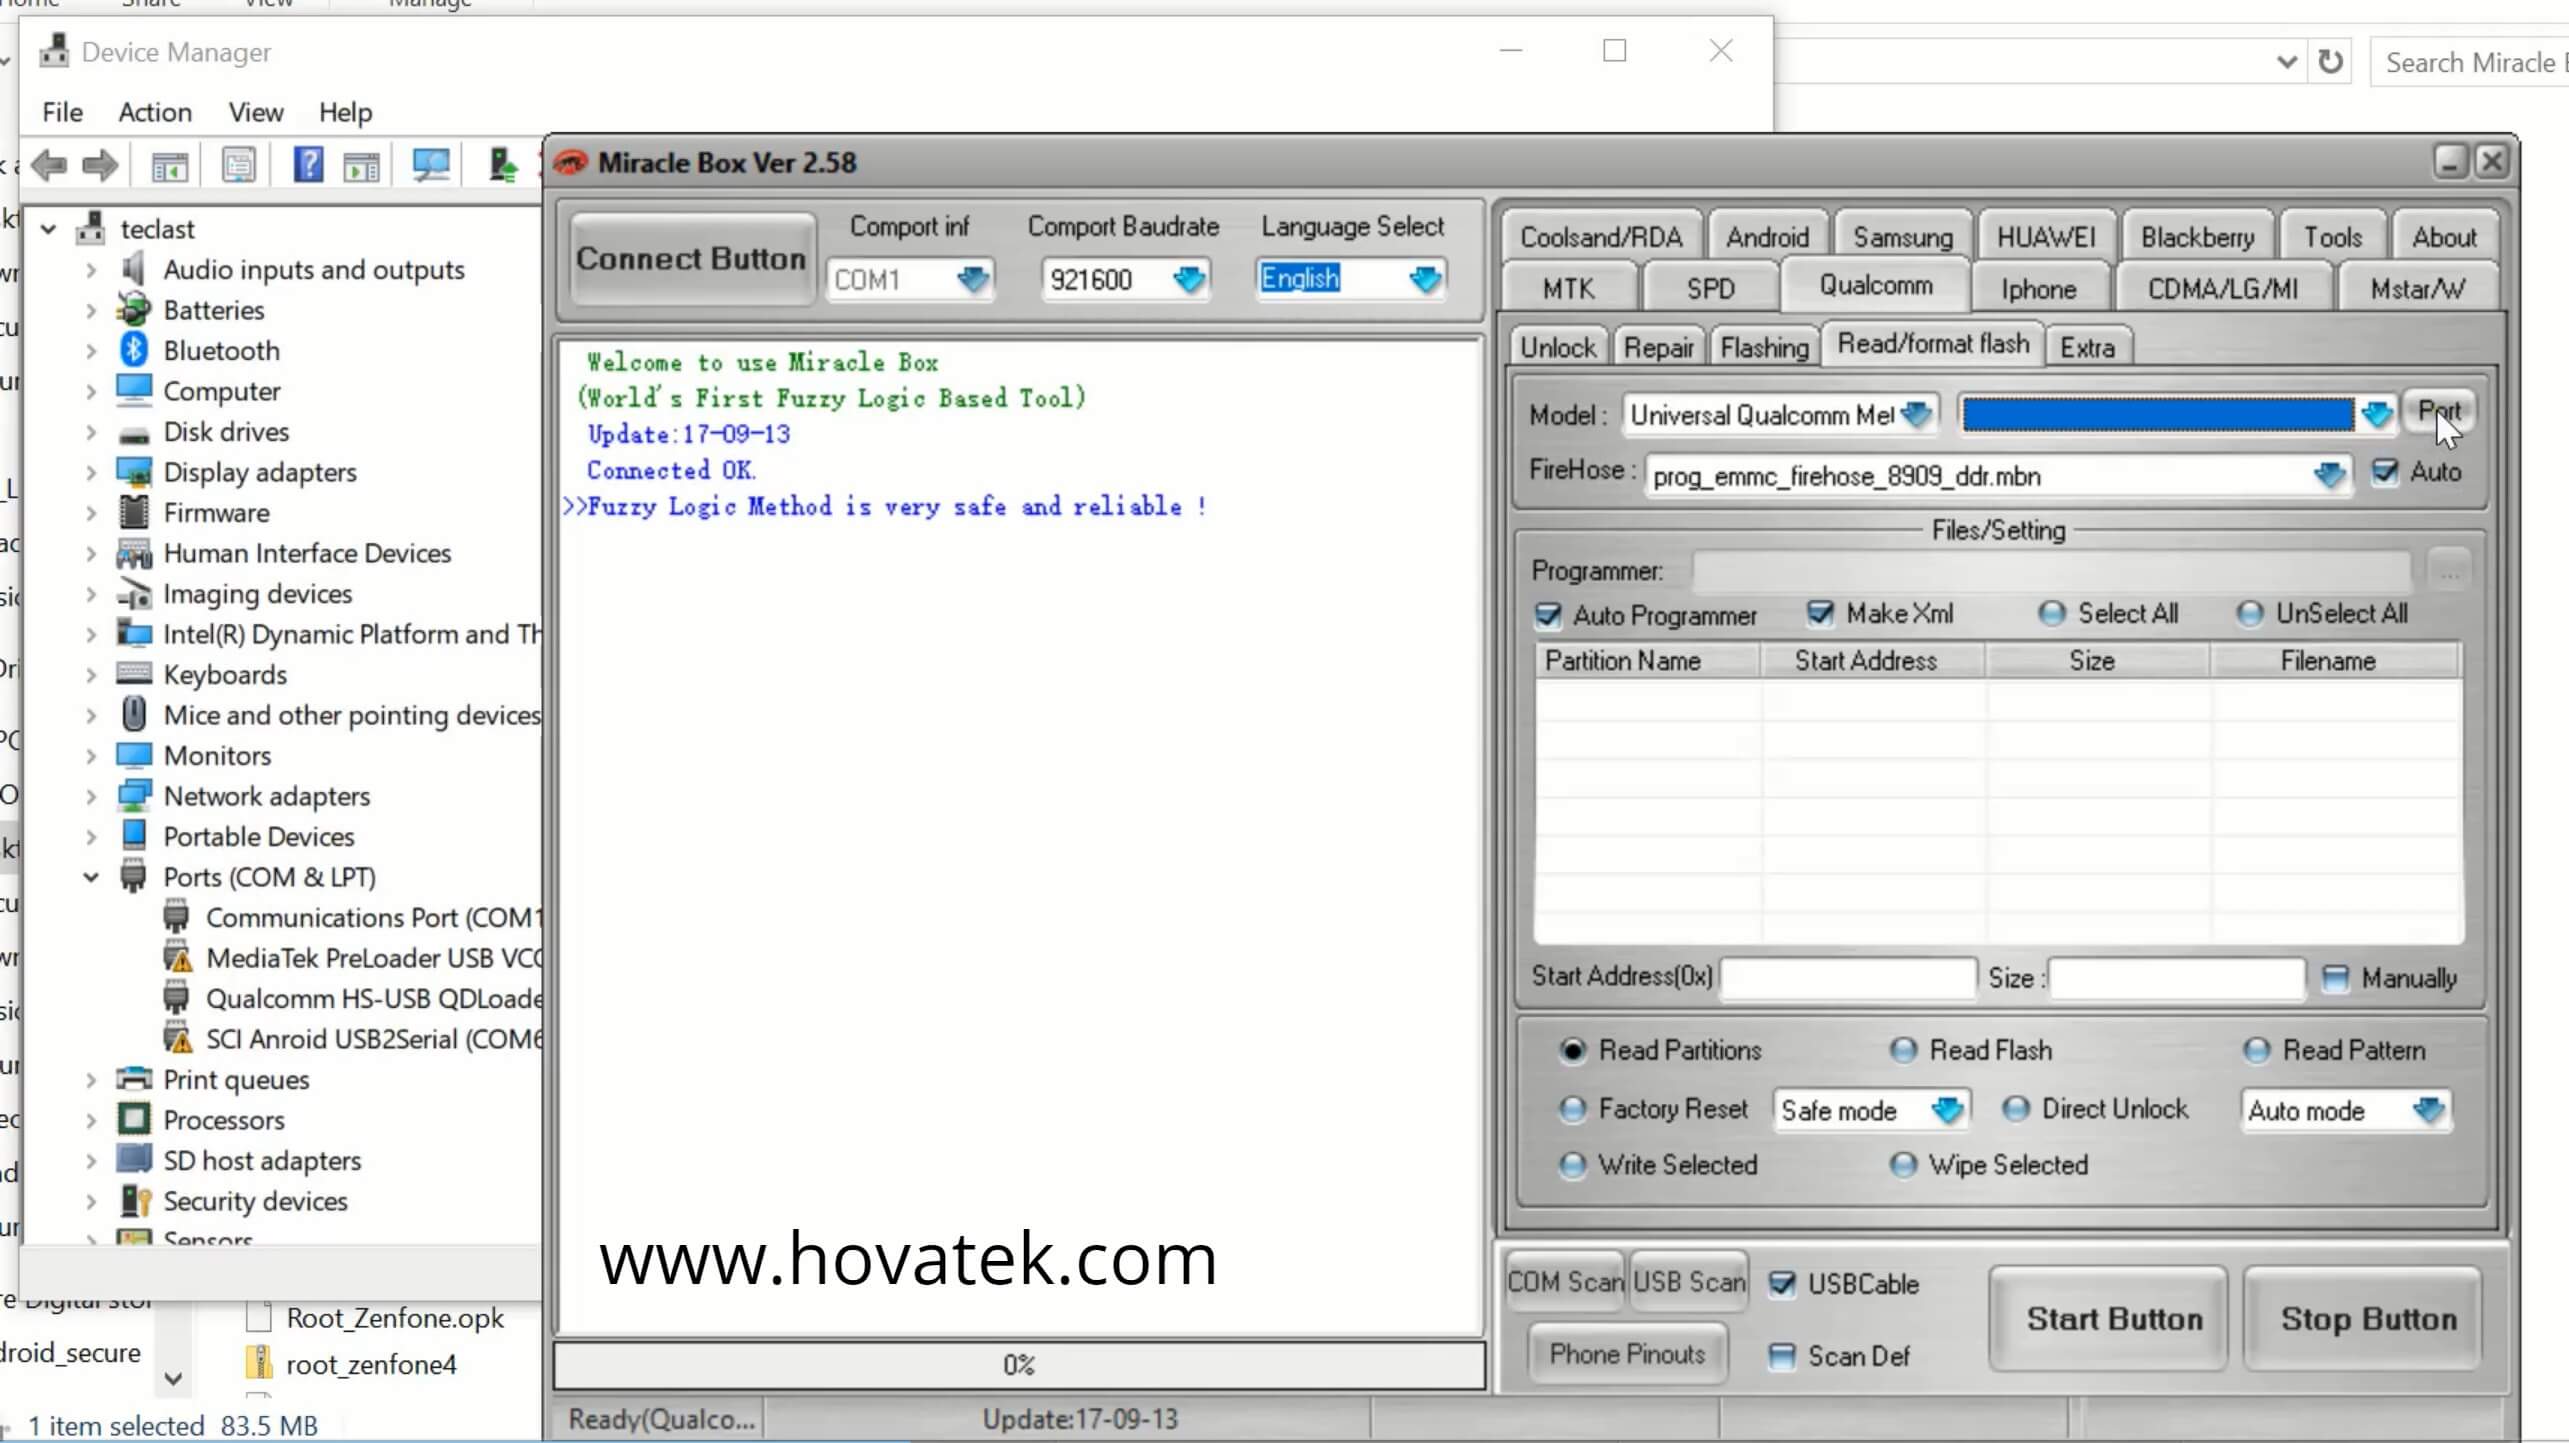Screen dimensions: 2569x1443
Task: Enable the Manually checkbox
Action: 2334,977
